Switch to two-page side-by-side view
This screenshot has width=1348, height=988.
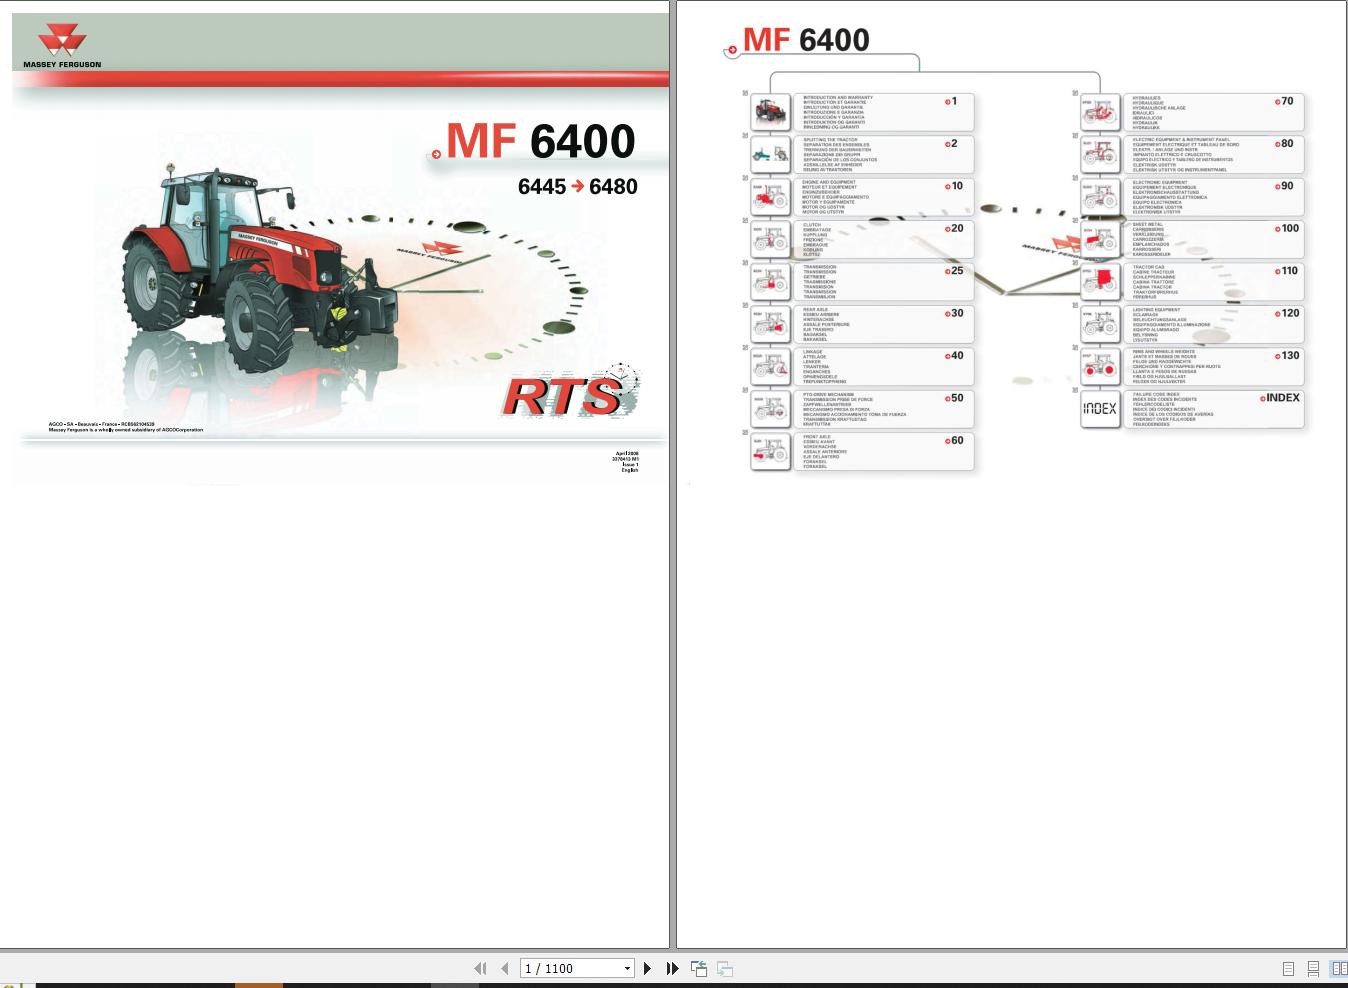(x=1338, y=968)
